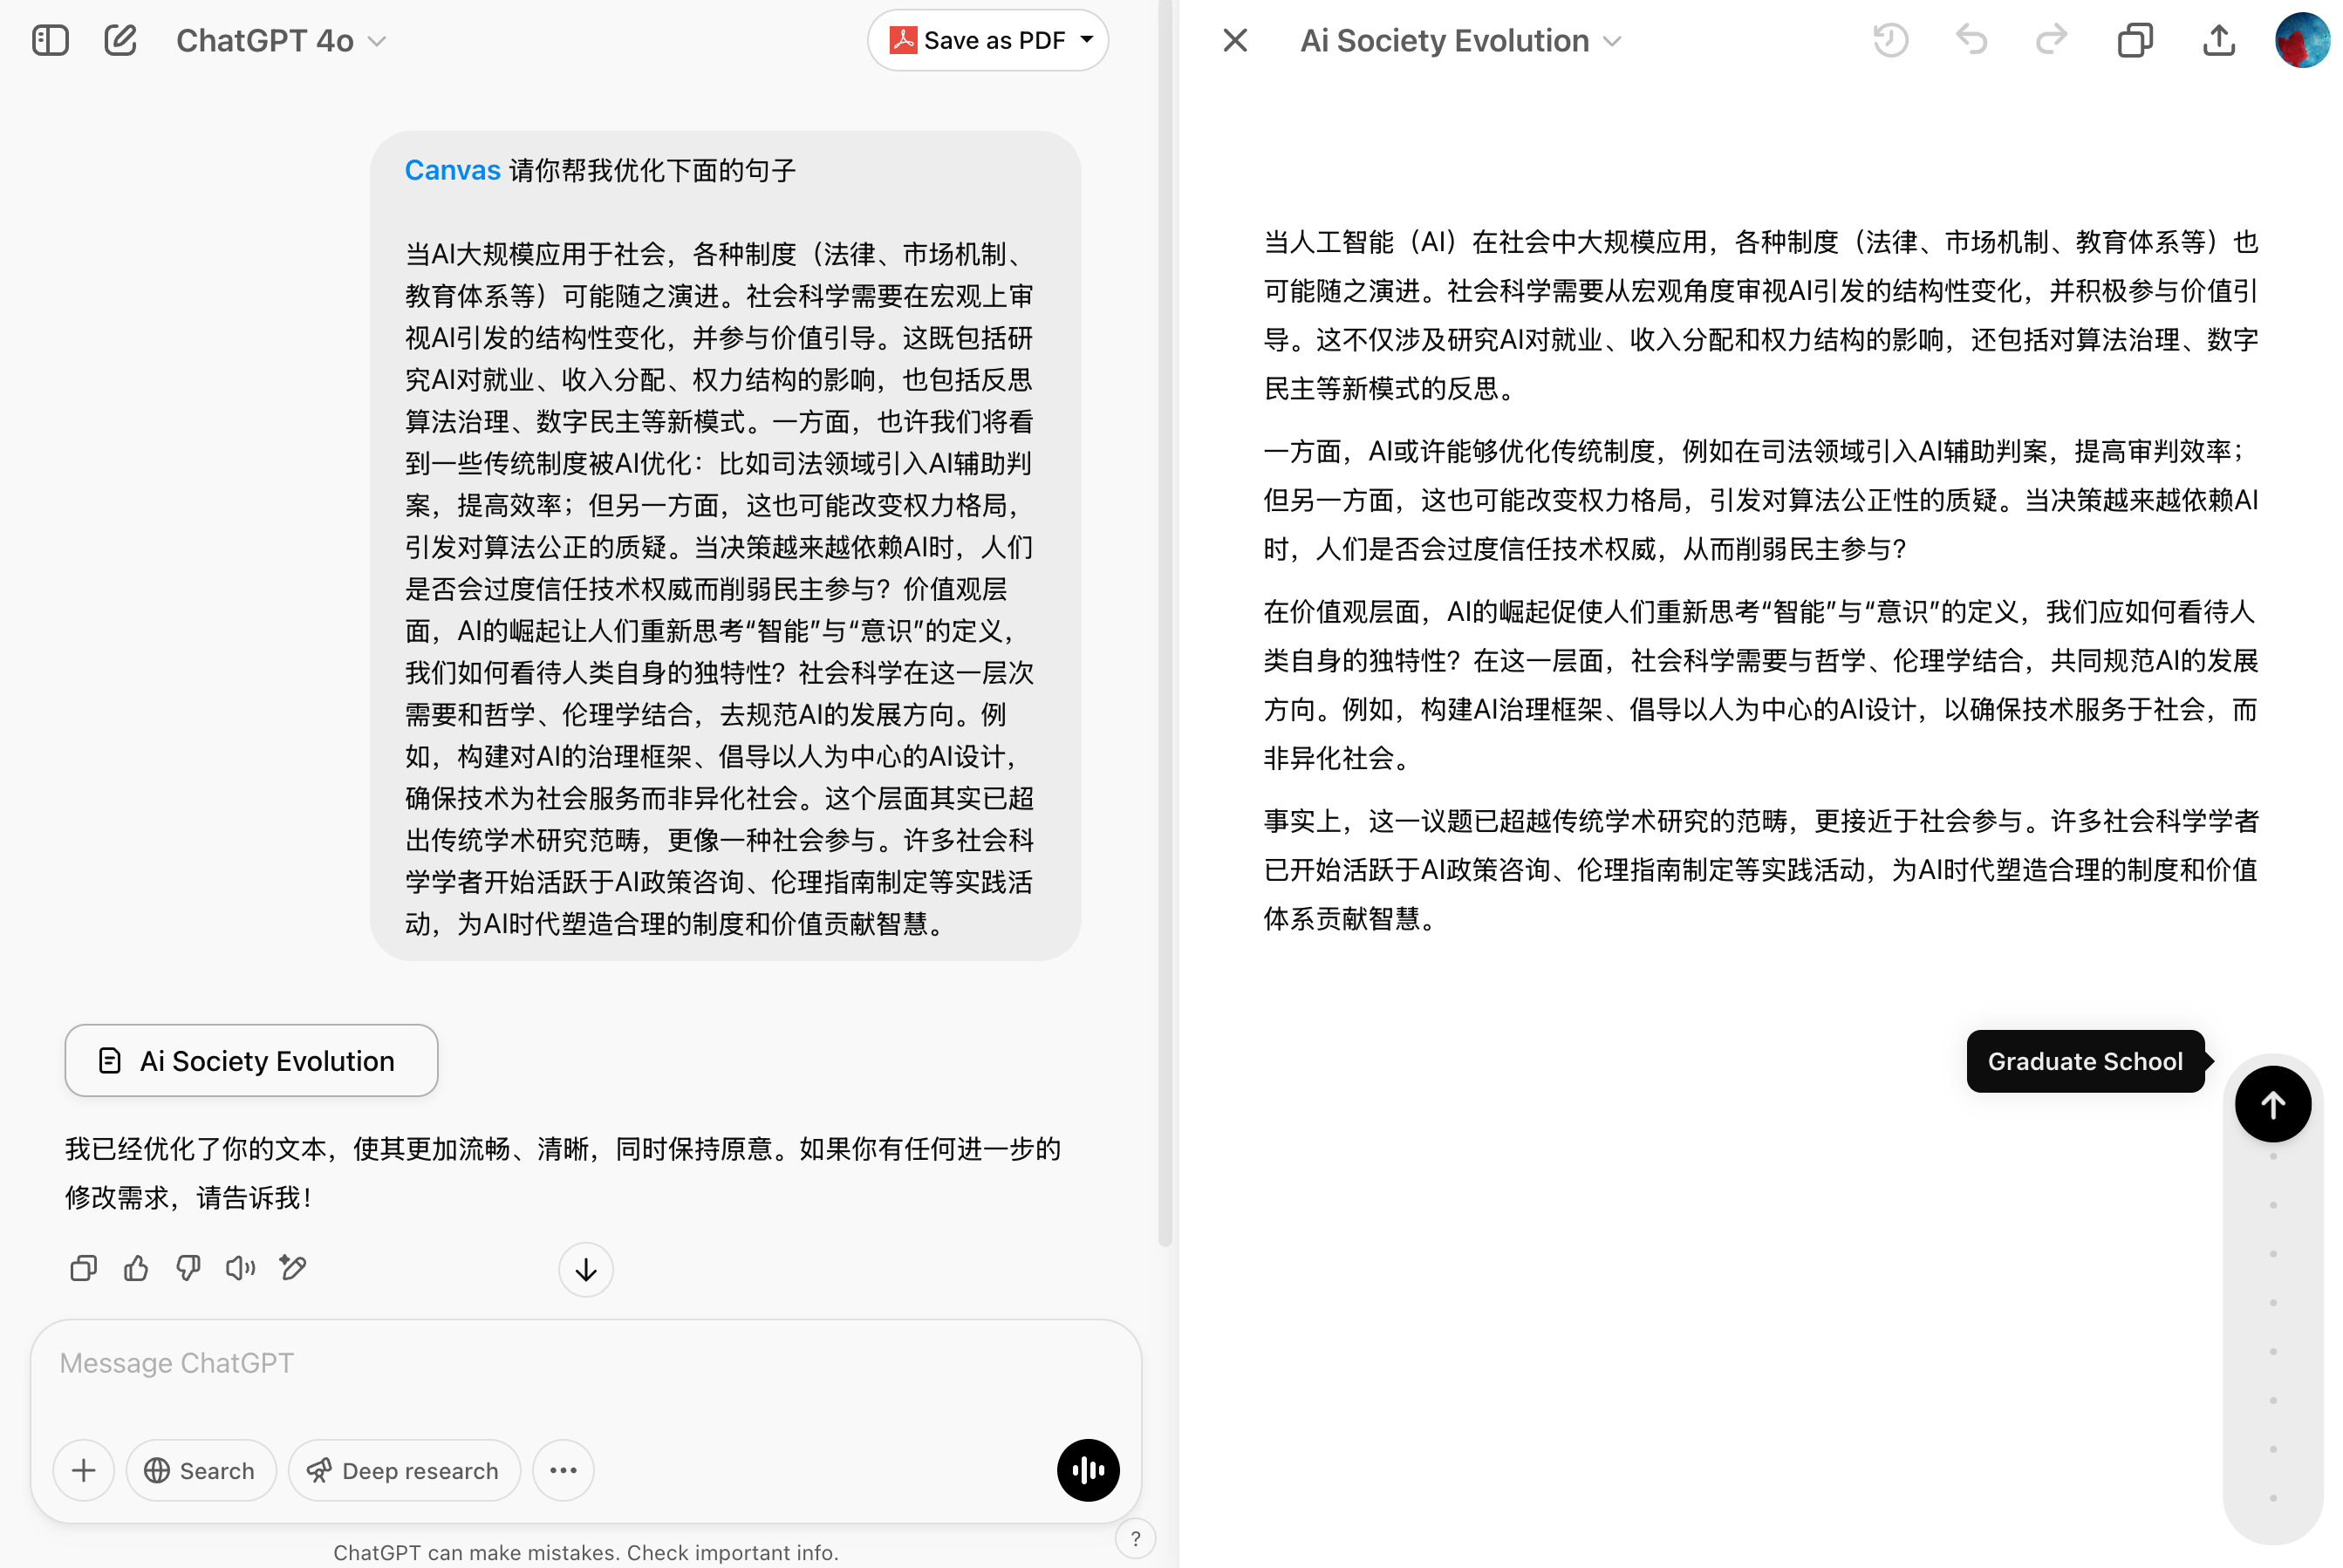2343x1568 pixels.
Task: Open the user profile avatar
Action: click(x=2303, y=40)
